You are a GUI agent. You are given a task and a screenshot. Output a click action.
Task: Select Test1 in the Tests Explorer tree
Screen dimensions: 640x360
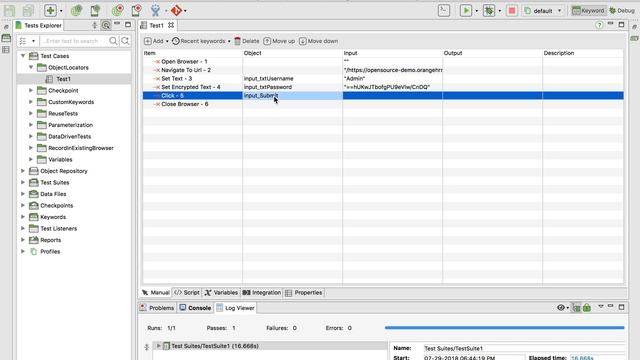pyautogui.click(x=63, y=79)
